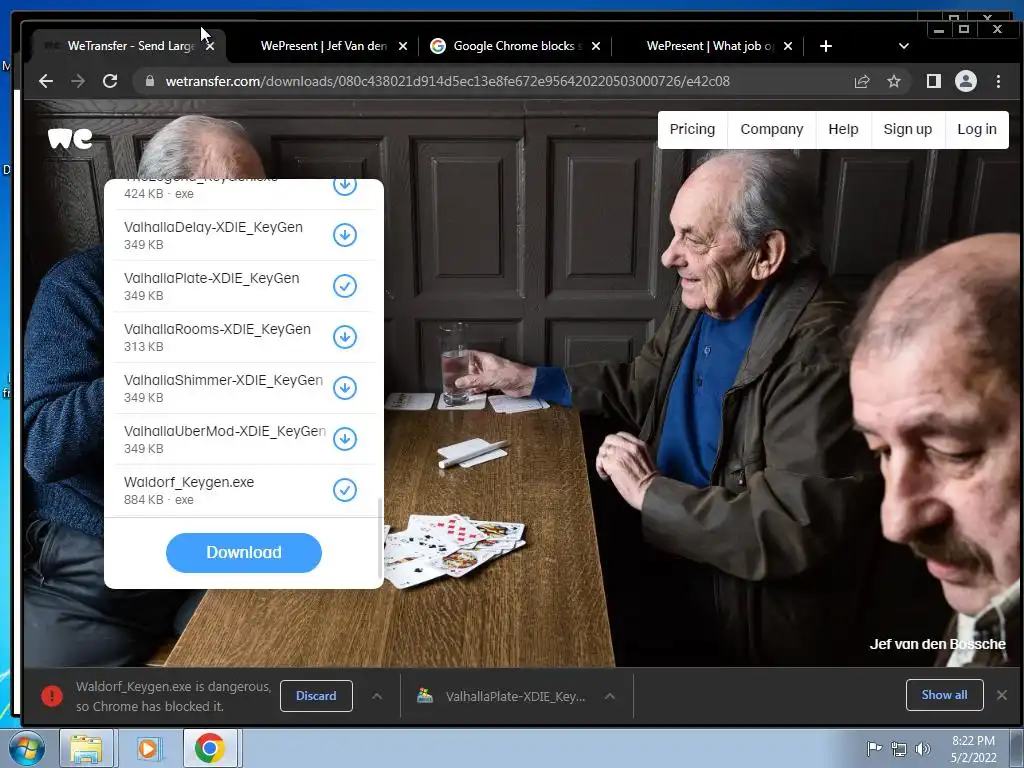Select the Waldorf_Keygen.exe file name
Screen dimensions: 1024x768
pyautogui.click(x=189, y=482)
